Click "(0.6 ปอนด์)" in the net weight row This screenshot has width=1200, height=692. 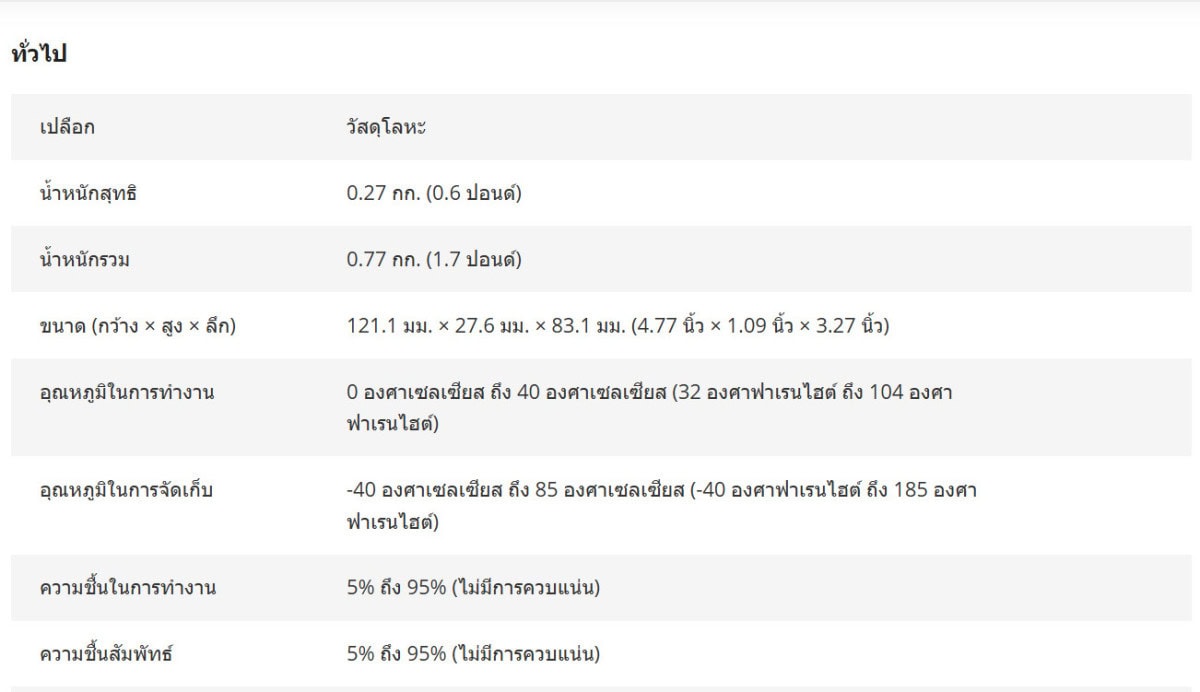coord(474,193)
